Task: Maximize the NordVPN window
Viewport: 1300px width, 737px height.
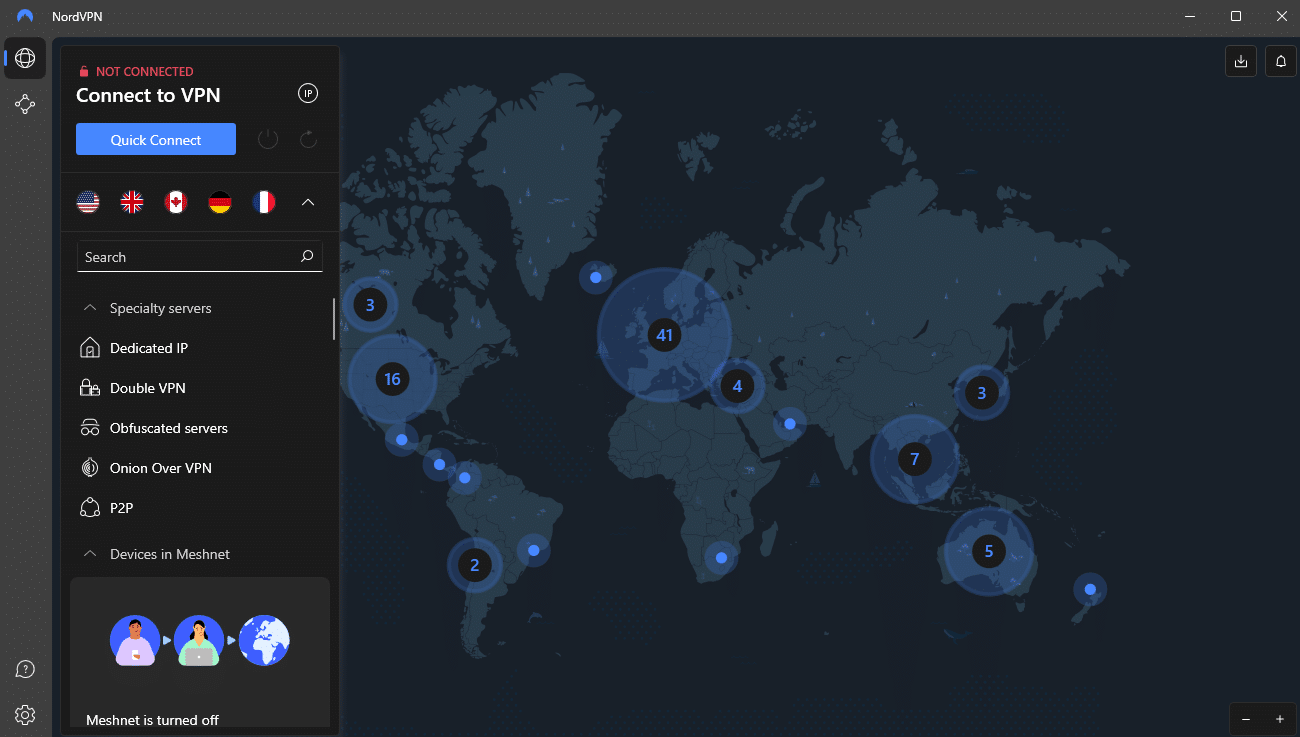Action: [1236, 16]
